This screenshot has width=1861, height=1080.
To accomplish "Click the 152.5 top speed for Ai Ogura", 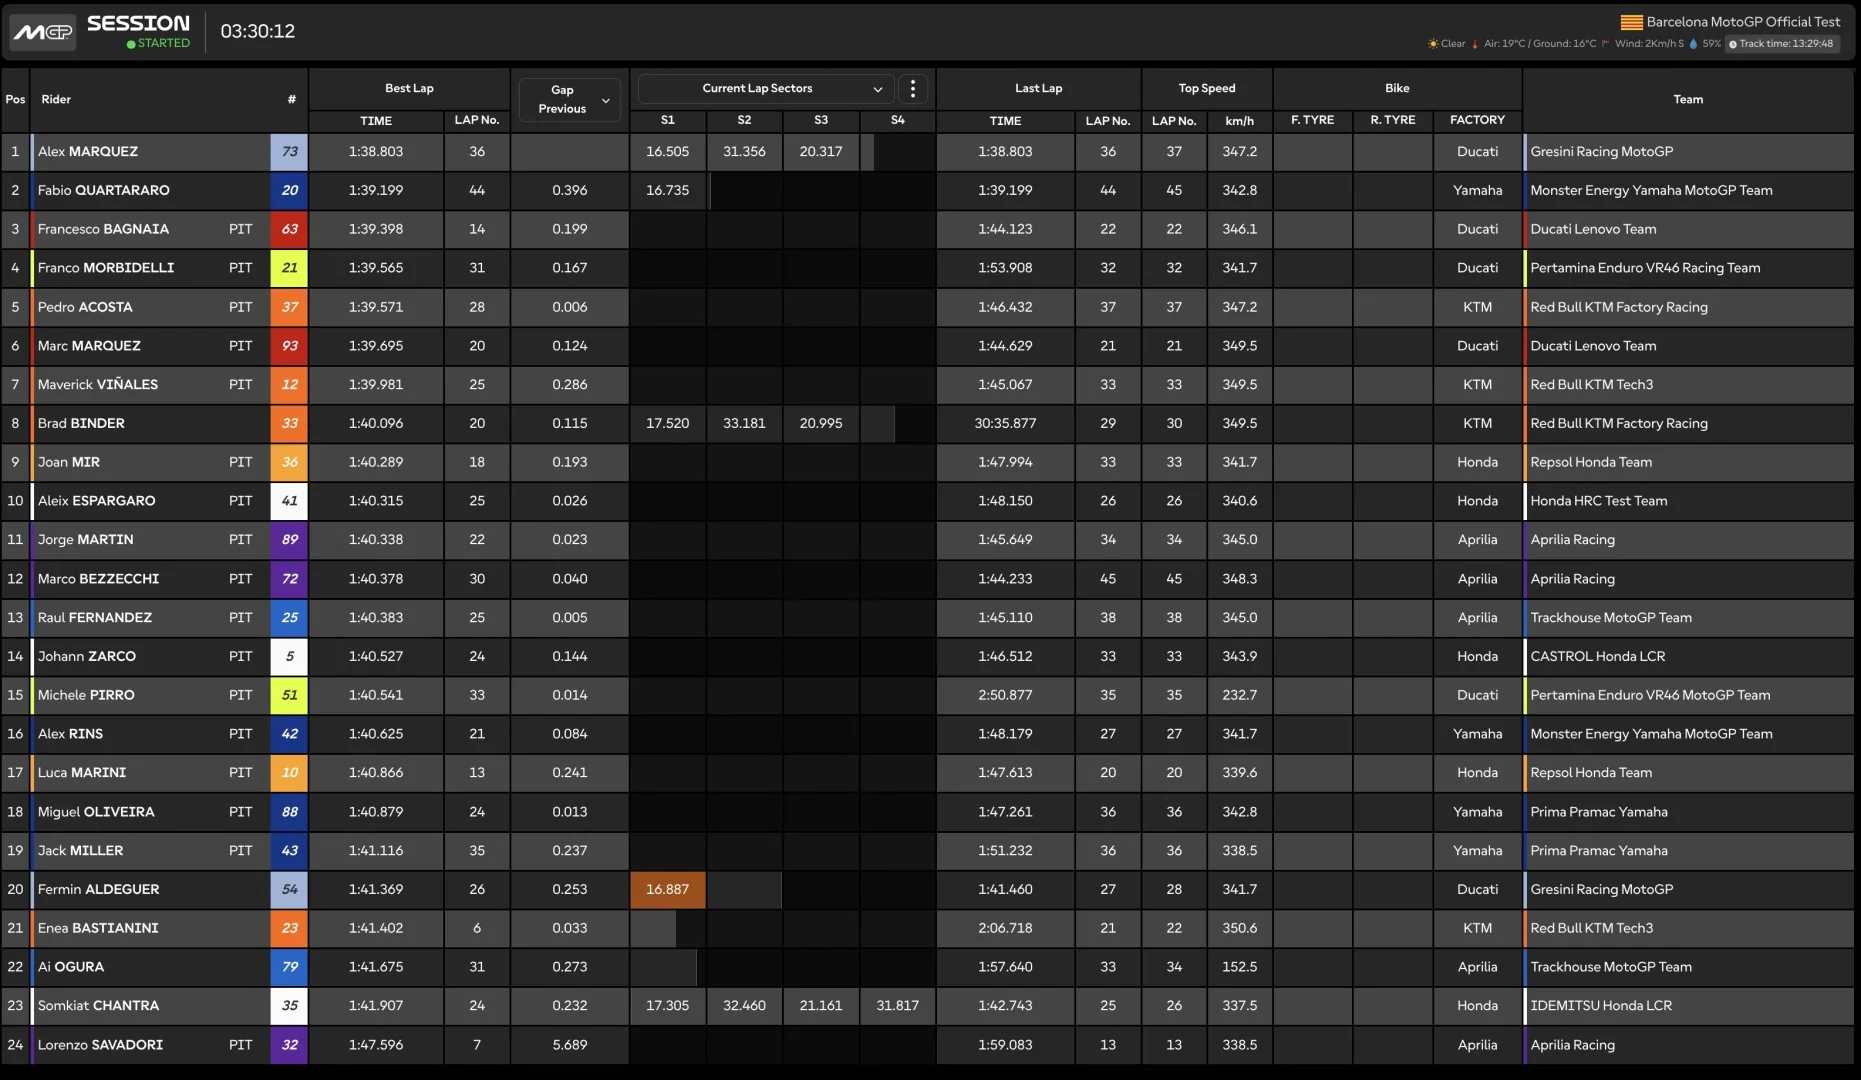I will pos(1239,967).
